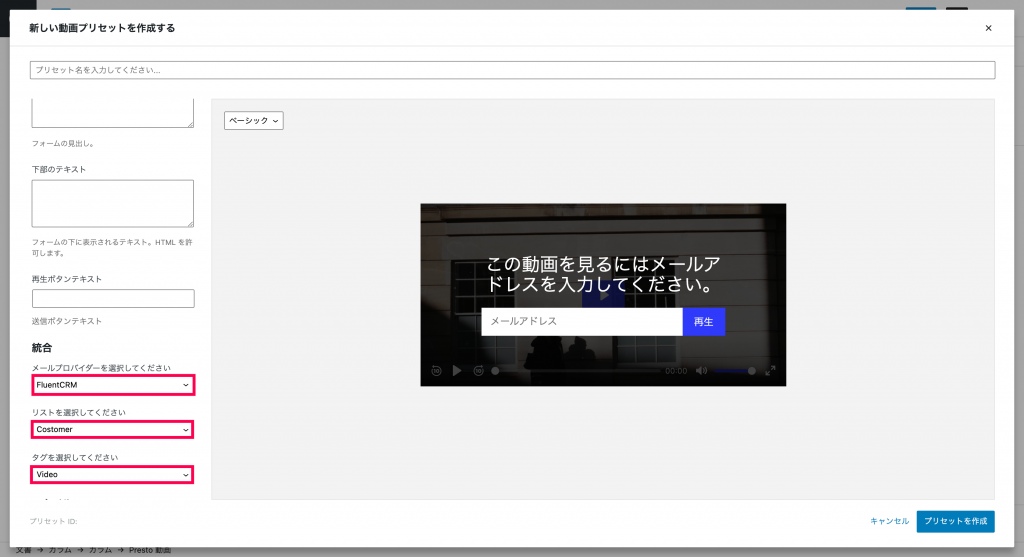Adjust the player volume slider
The width and height of the screenshot is (1024, 557).
coord(735,371)
